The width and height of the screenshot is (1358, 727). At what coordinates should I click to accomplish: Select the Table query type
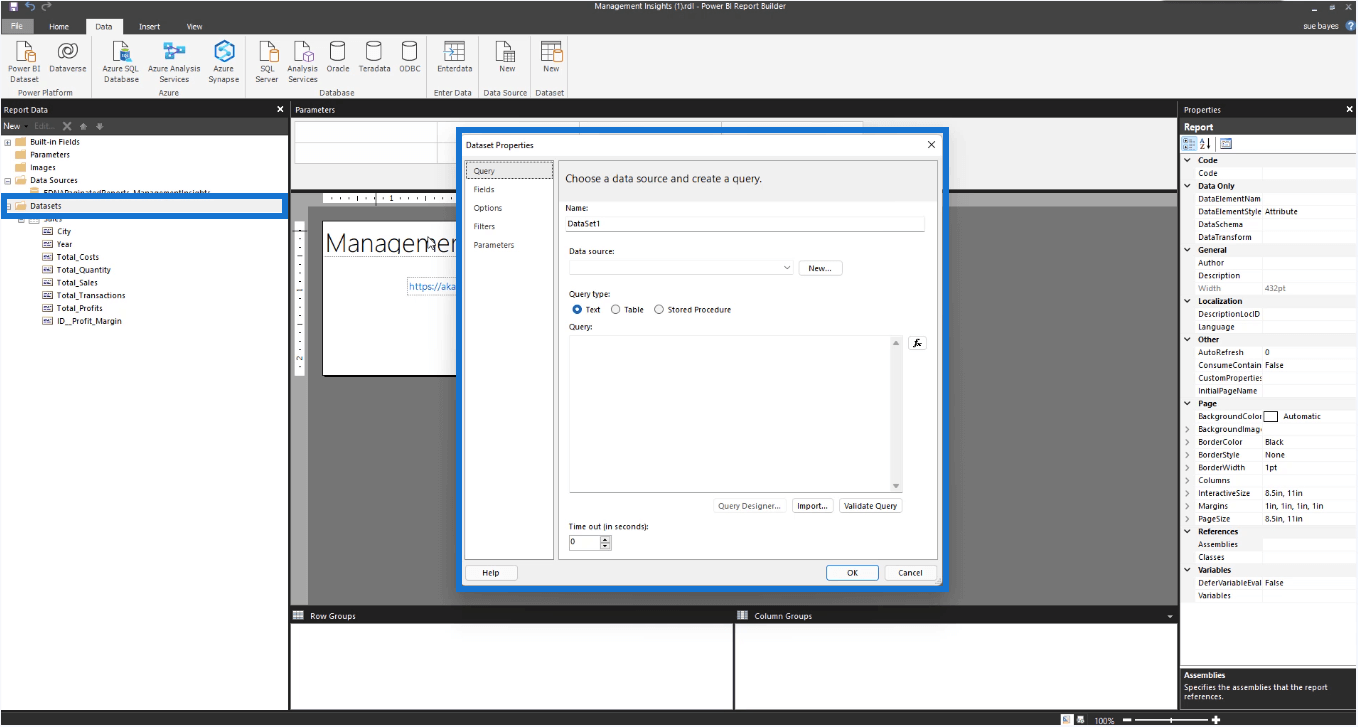(x=616, y=310)
